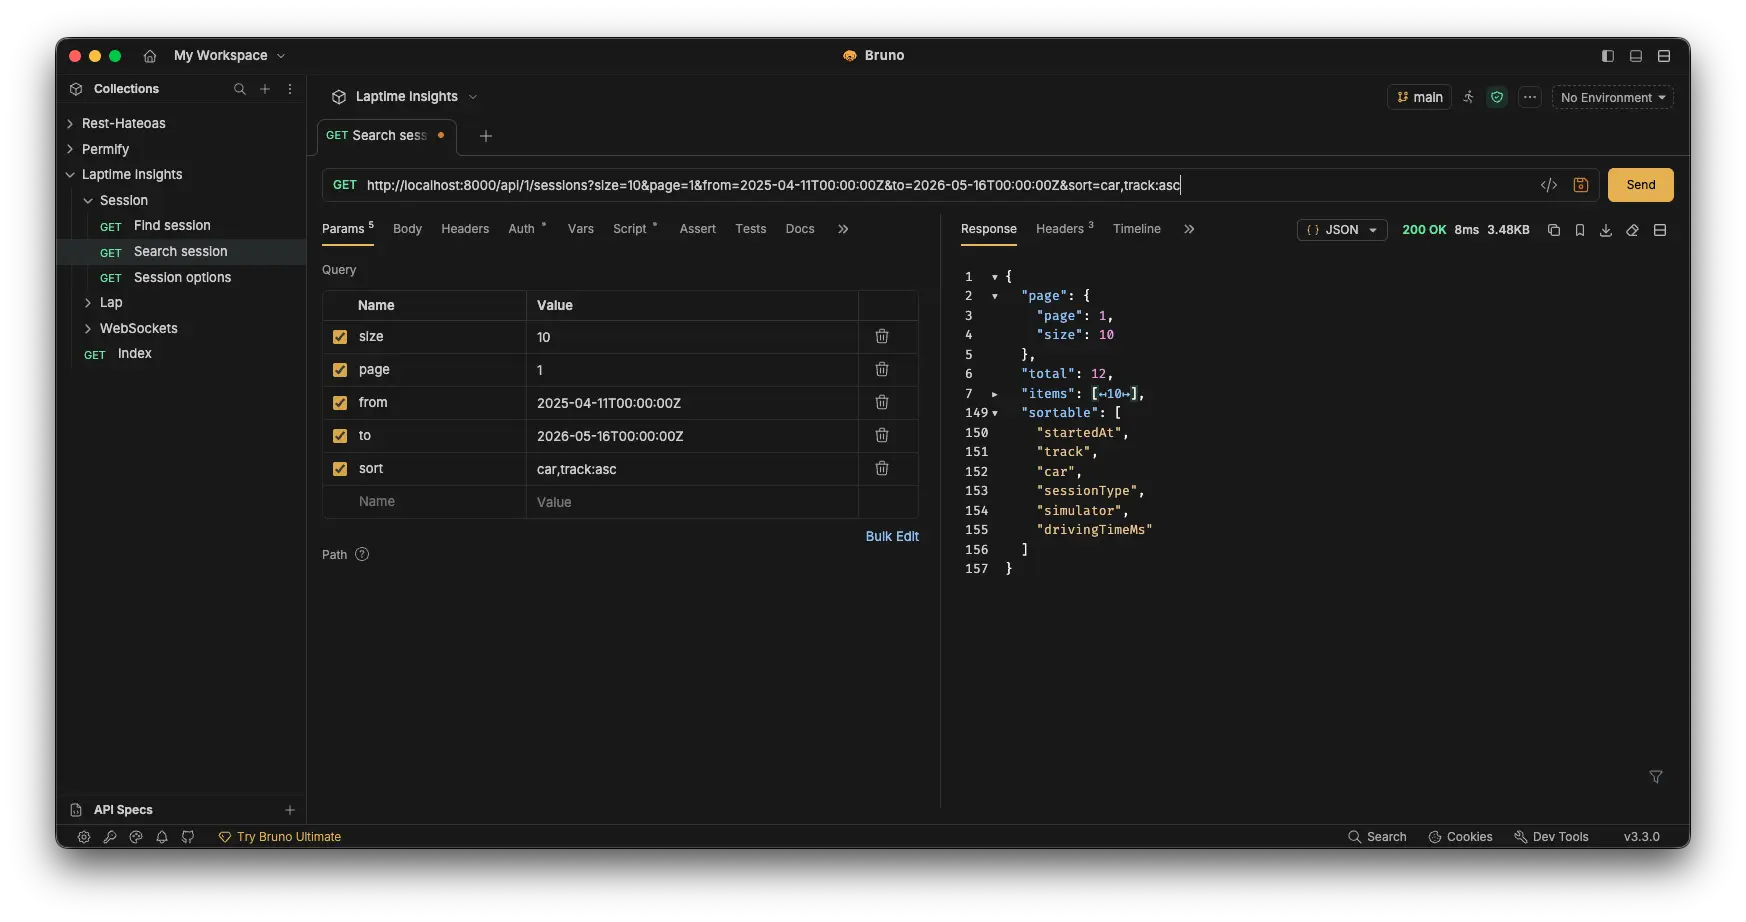The height and width of the screenshot is (922, 1746).
Task: Copy the response to clipboard
Action: (x=1554, y=230)
